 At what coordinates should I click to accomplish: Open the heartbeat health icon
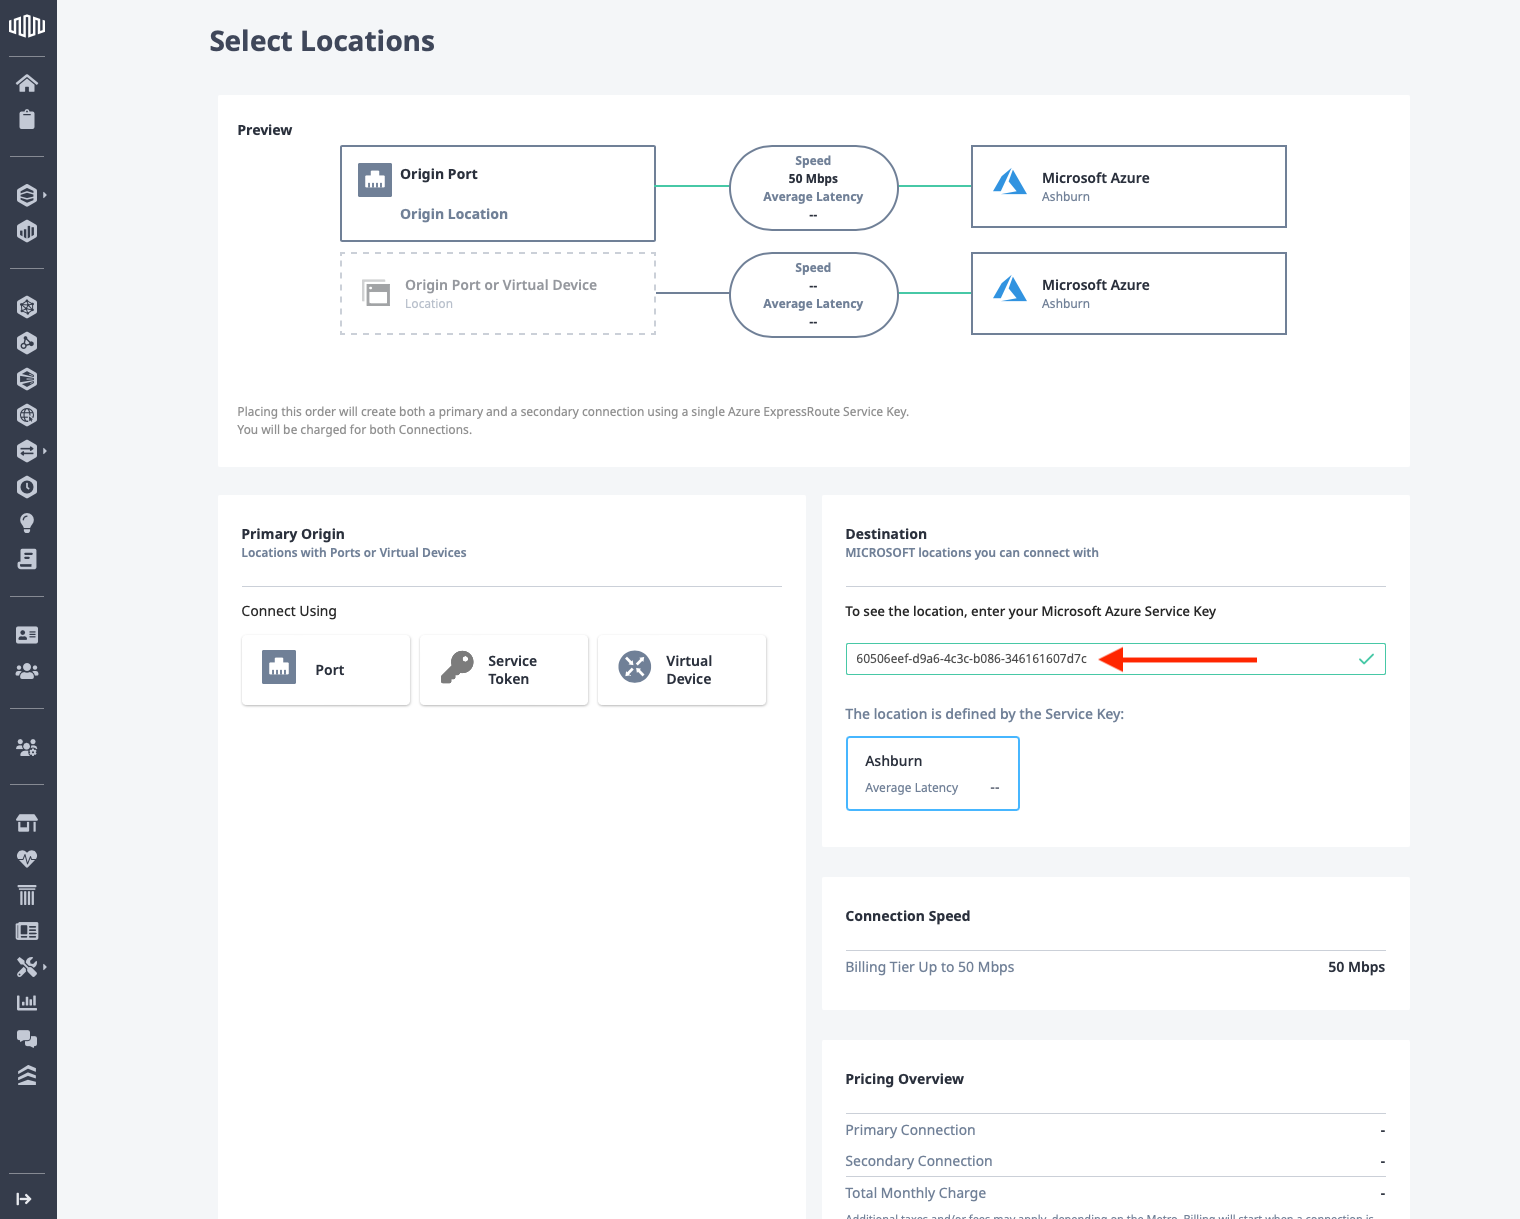(27, 859)
